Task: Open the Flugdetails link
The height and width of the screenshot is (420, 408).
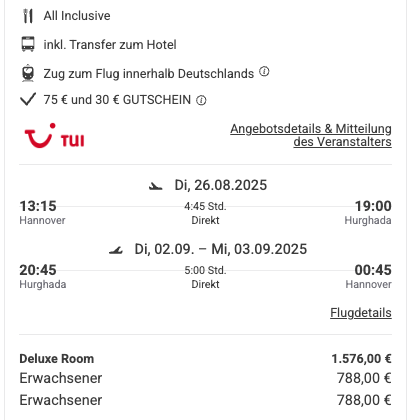Action: [361, 313]
